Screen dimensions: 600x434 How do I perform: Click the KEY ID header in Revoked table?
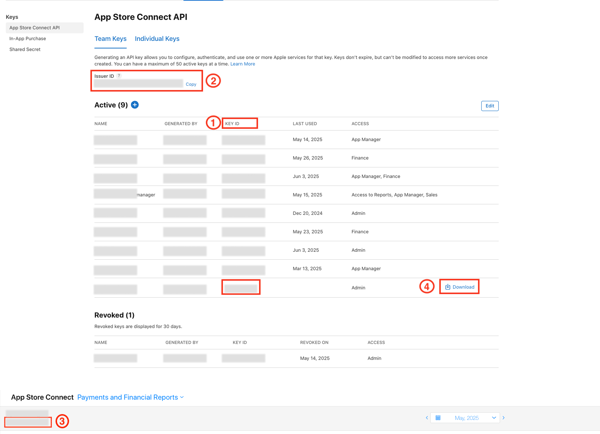click(240, 343)
